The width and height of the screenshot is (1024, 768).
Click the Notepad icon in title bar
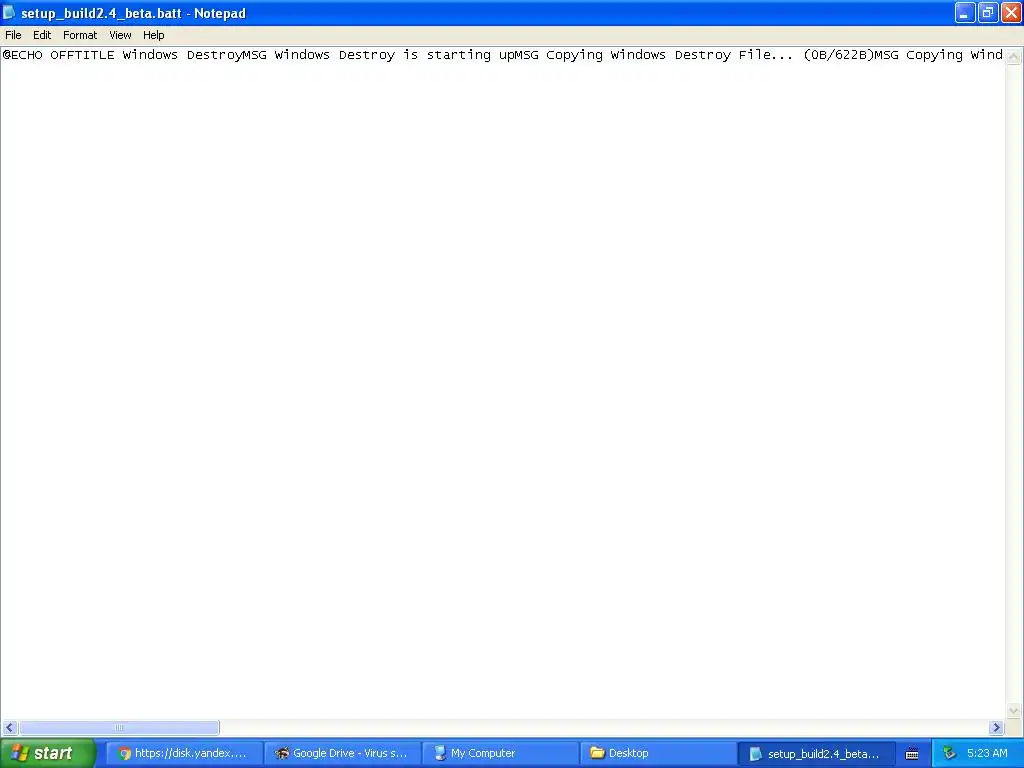point(9,13)
